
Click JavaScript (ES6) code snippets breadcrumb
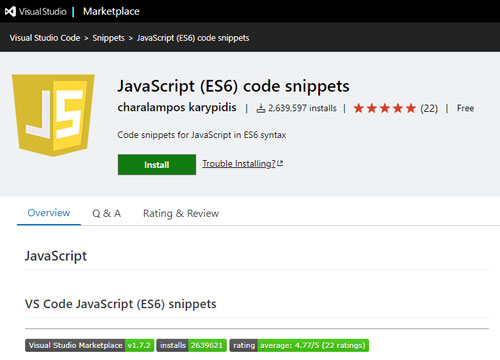click(x=193, y=38)
